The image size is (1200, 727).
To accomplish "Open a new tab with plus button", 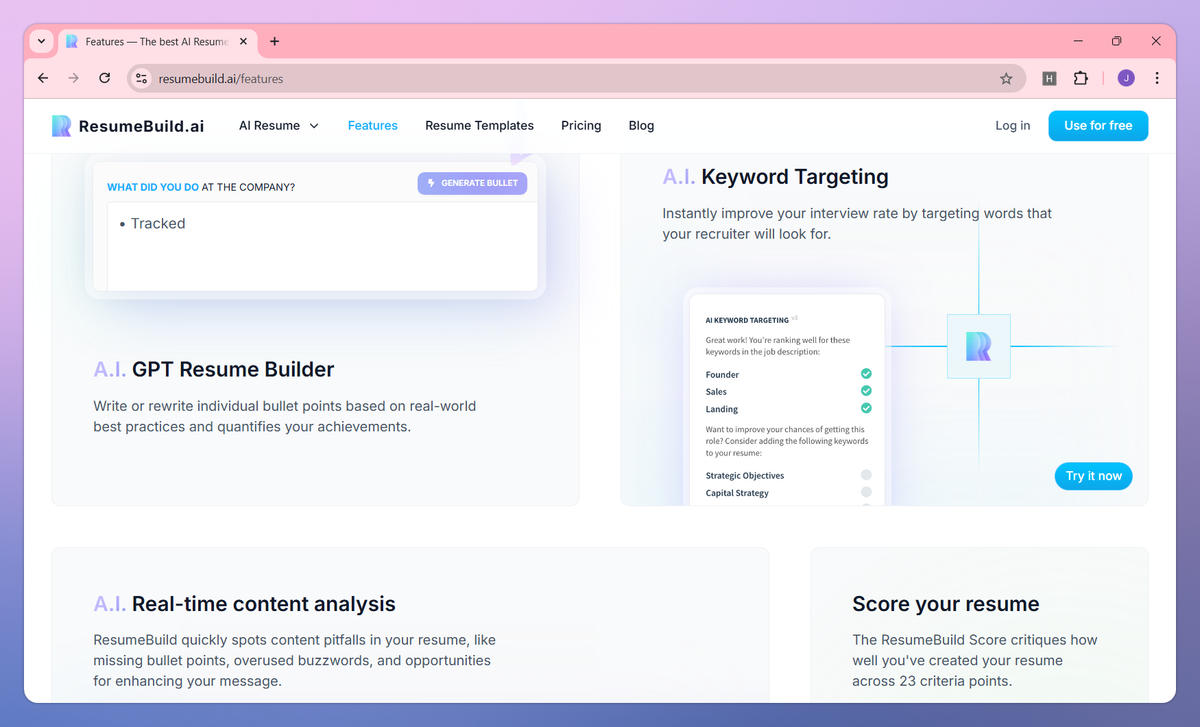I will [x=275, y=42].
